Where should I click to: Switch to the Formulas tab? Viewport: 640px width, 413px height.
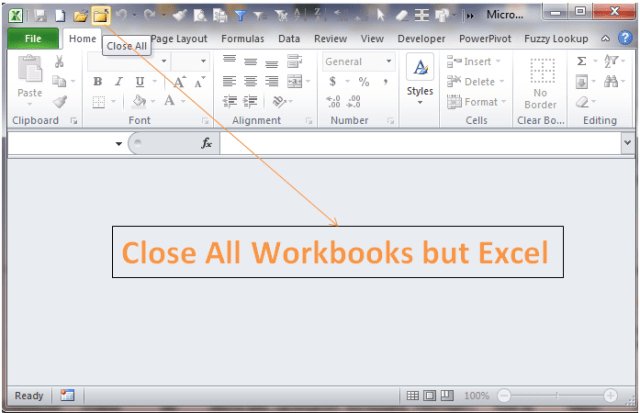point(243,39)
